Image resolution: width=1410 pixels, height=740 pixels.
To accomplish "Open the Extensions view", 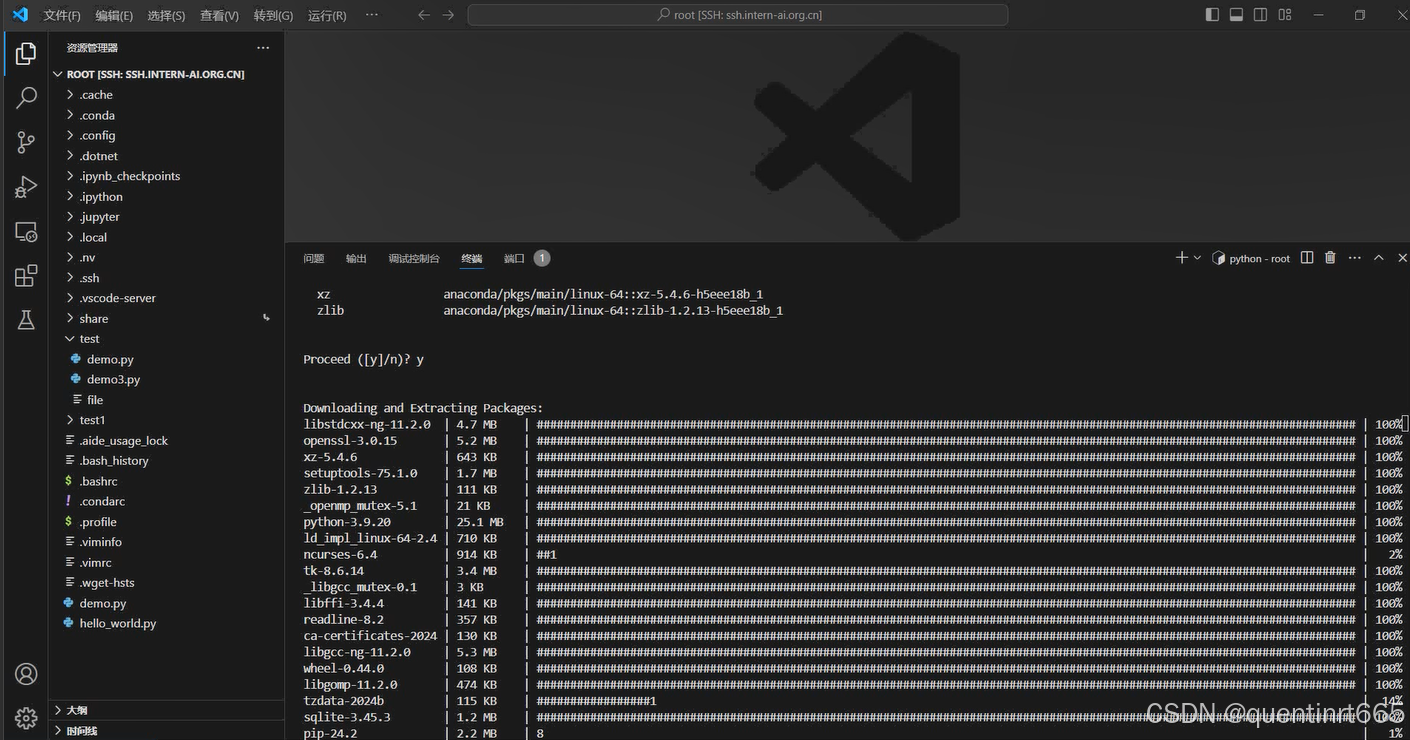I will [25, 275].
